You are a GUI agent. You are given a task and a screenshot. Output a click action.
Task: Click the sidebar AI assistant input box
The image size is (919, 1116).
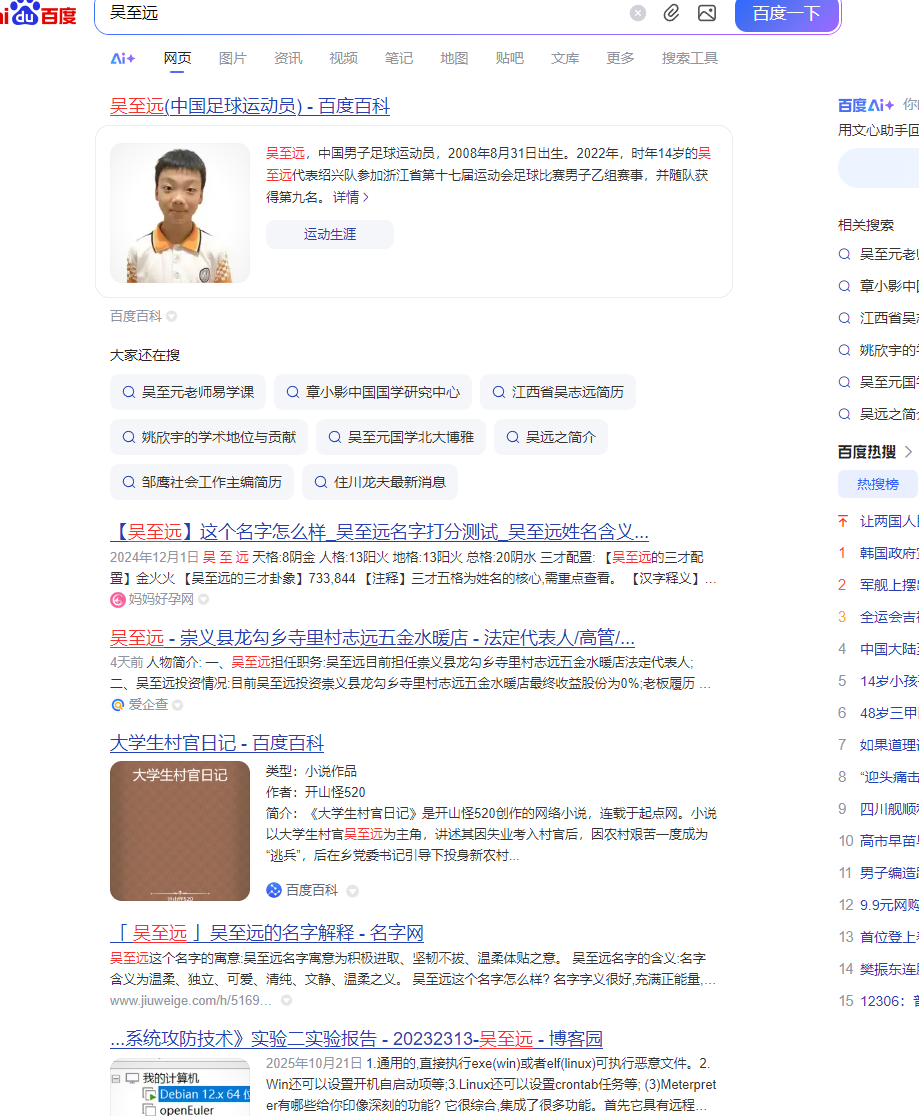pyautogui.click(x=878, y=169)
